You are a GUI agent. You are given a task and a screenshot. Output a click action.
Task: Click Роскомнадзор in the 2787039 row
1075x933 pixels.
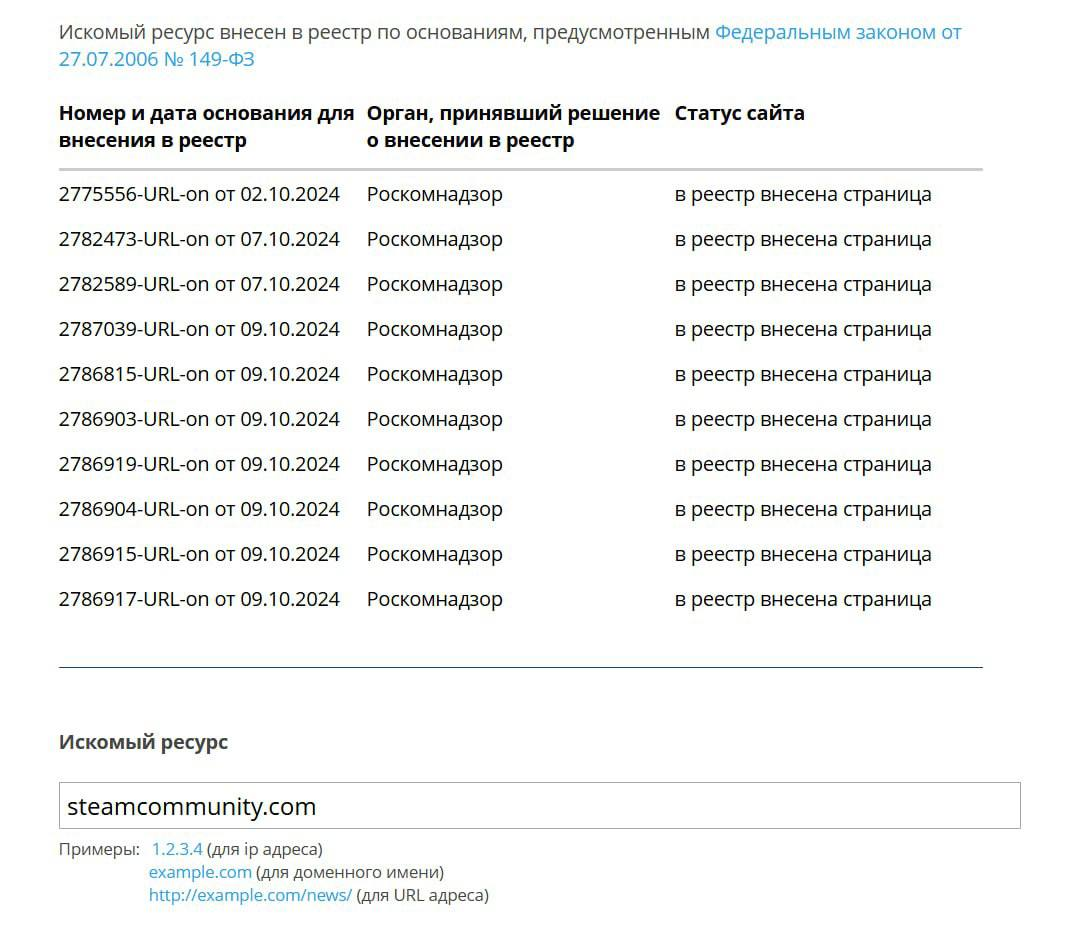435,330
